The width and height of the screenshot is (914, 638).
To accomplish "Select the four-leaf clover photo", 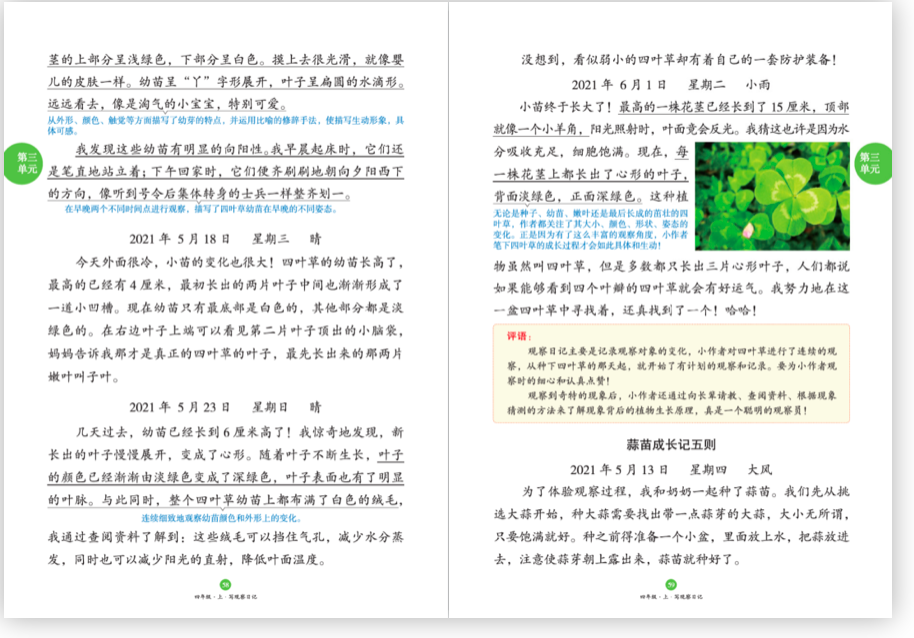I will click(772, 196).
